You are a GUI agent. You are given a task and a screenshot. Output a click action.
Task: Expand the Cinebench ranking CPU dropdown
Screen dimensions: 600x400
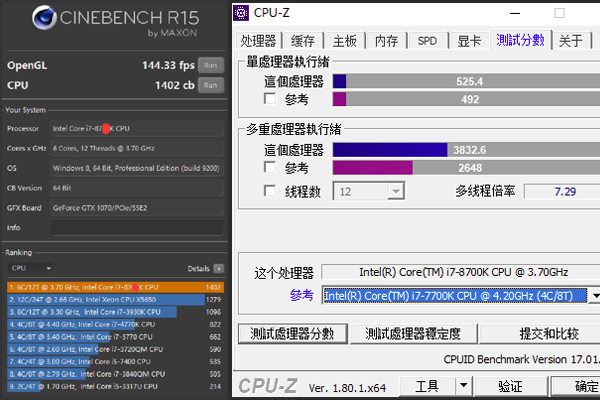[30, 268]
